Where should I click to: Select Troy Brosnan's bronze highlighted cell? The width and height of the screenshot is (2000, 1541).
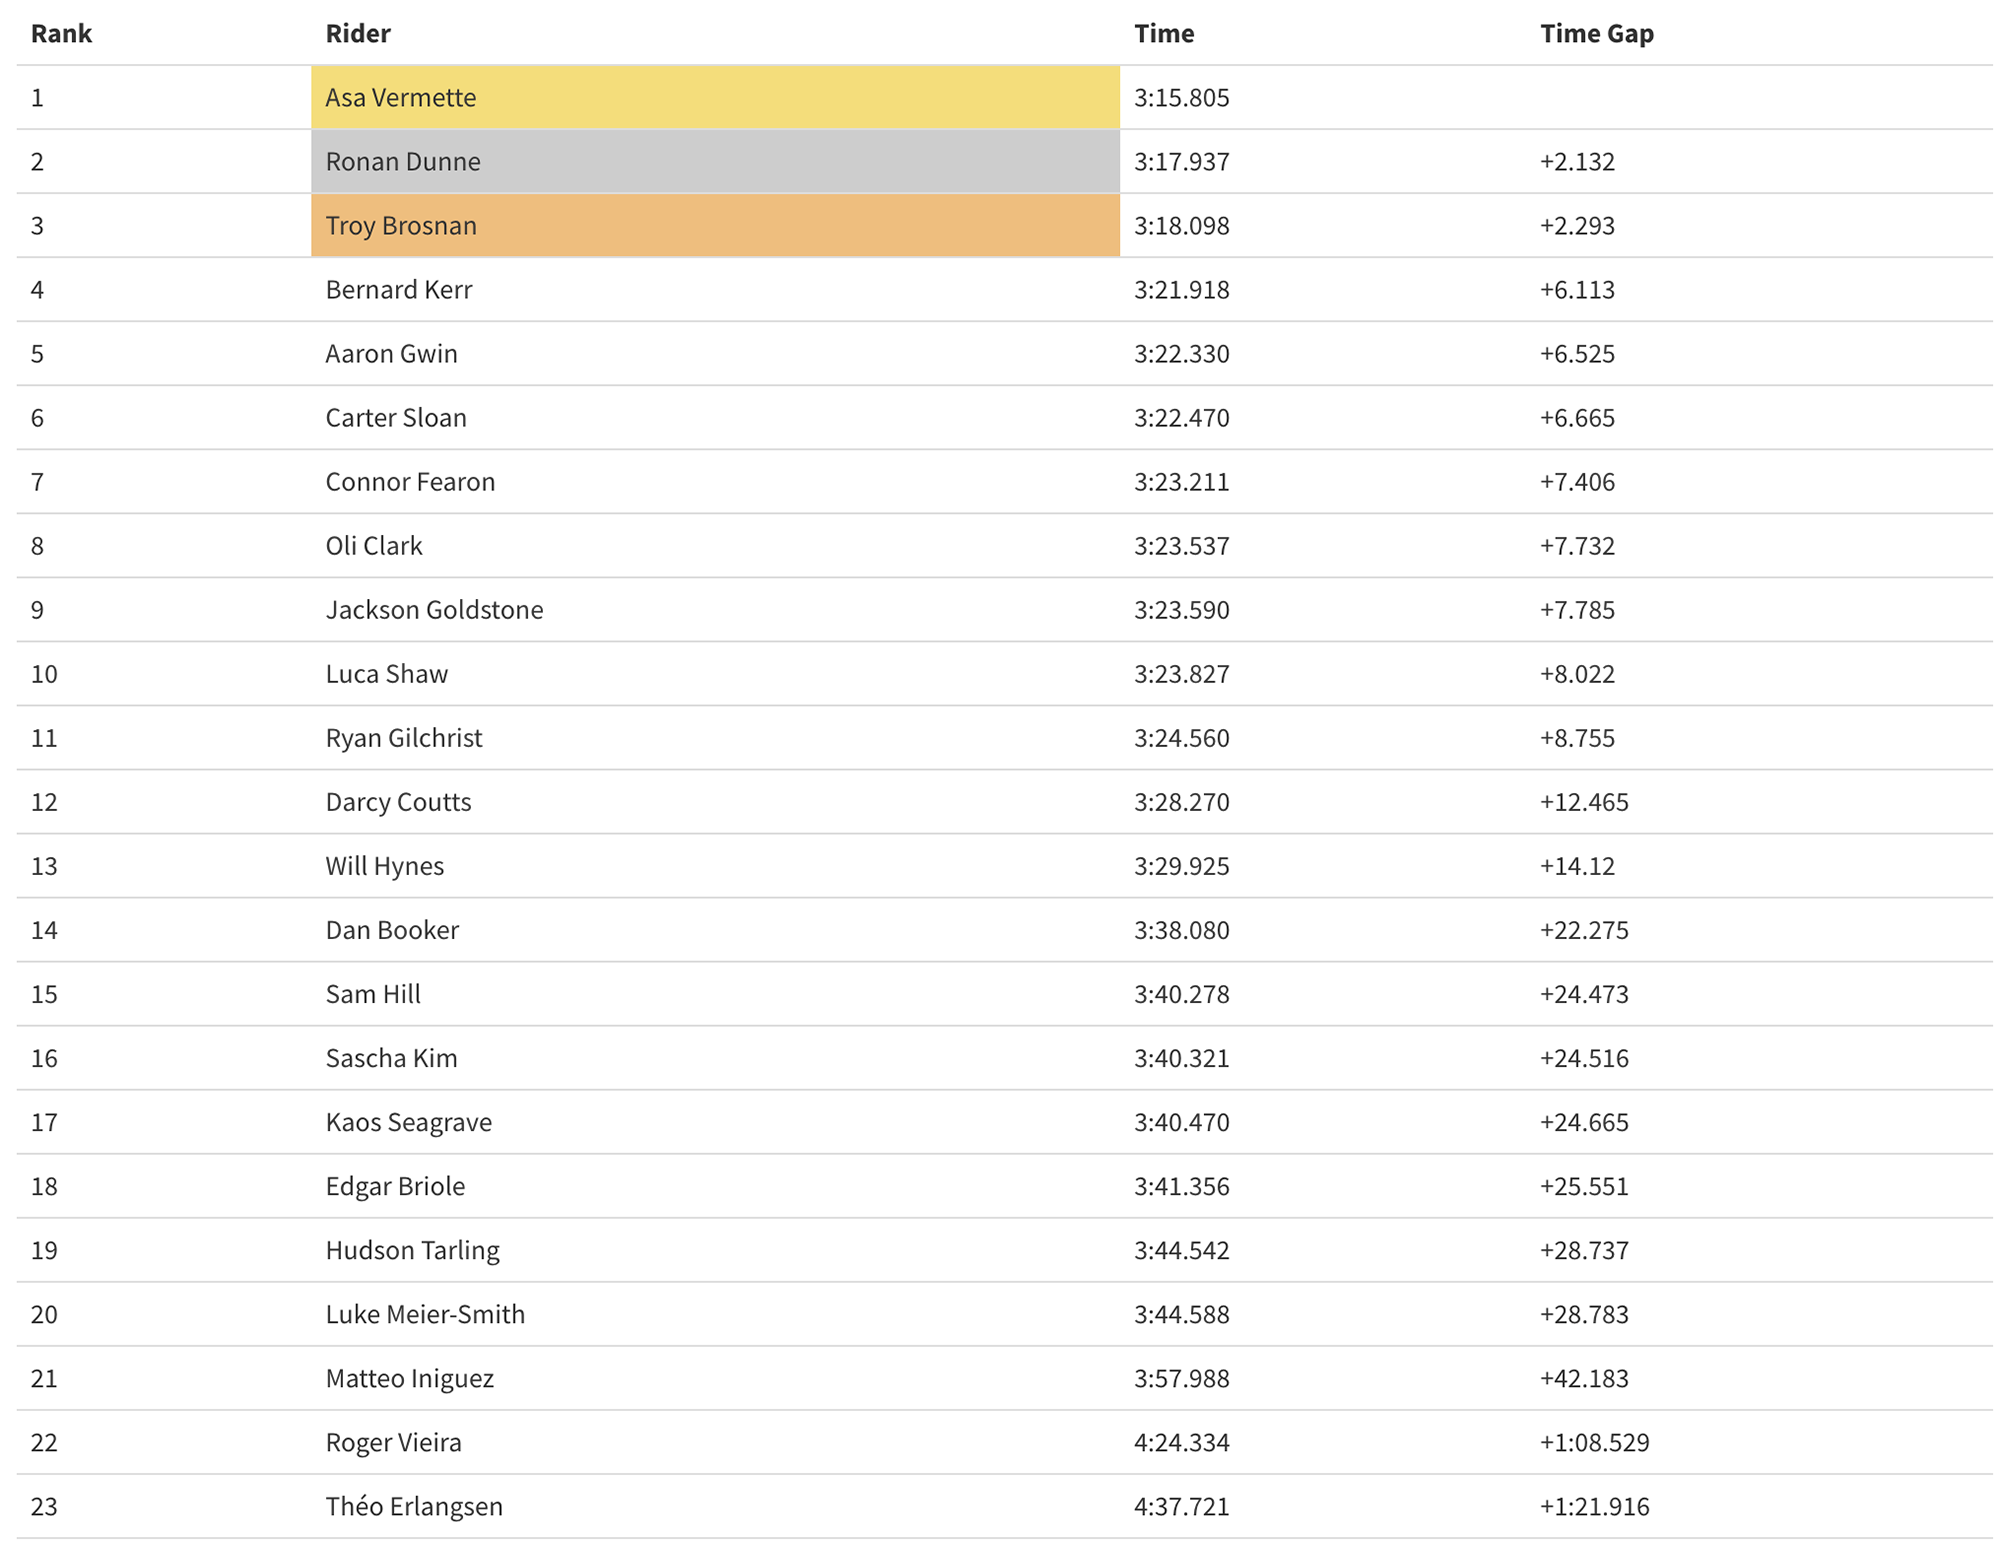[714, 226]
